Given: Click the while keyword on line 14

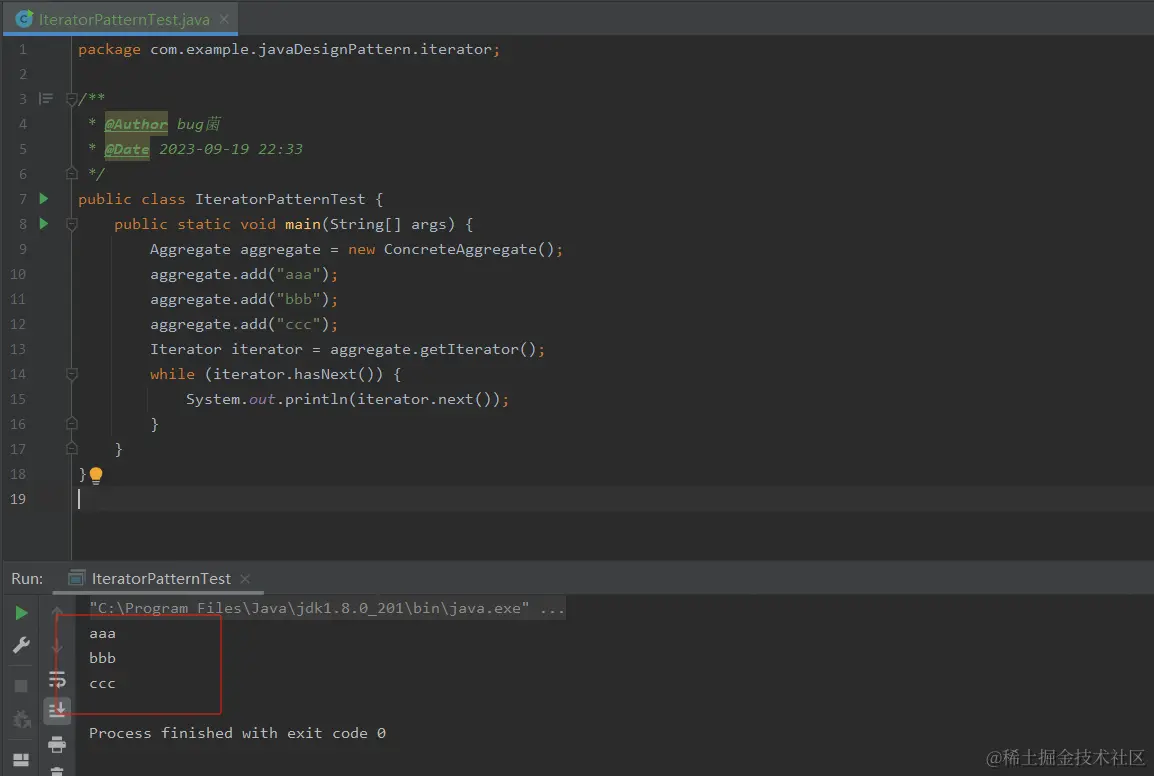Looking at the screenshot, I should pos(172,374).
